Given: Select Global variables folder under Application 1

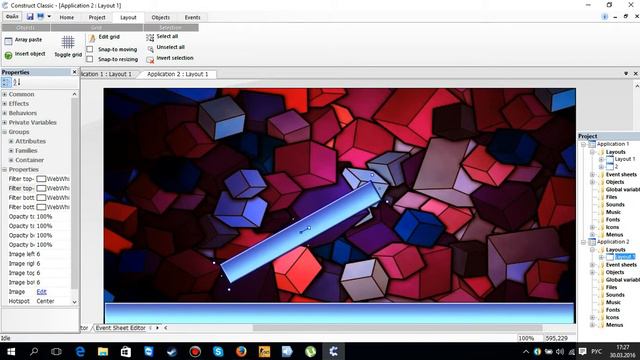Looking at the screenshot, I should coord(622,190).
